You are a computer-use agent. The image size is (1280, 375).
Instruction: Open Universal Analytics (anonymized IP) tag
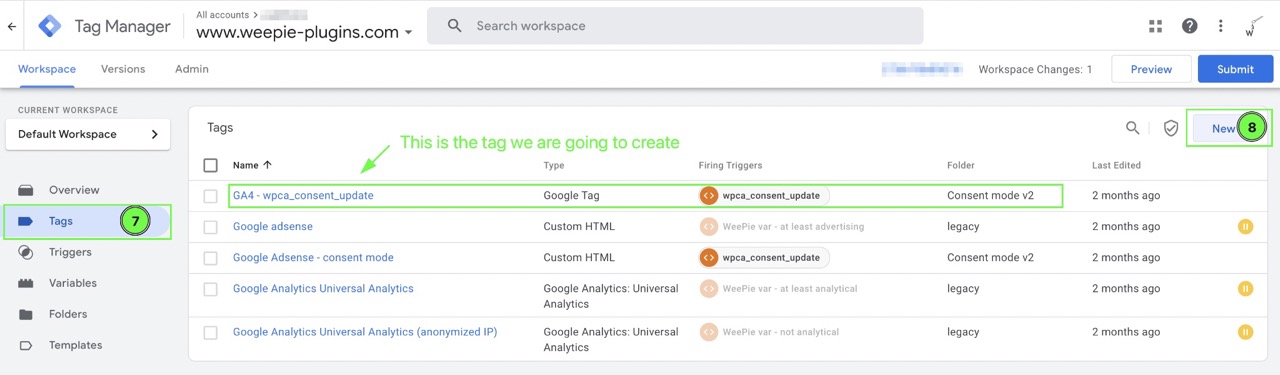(x=365, y=332)
